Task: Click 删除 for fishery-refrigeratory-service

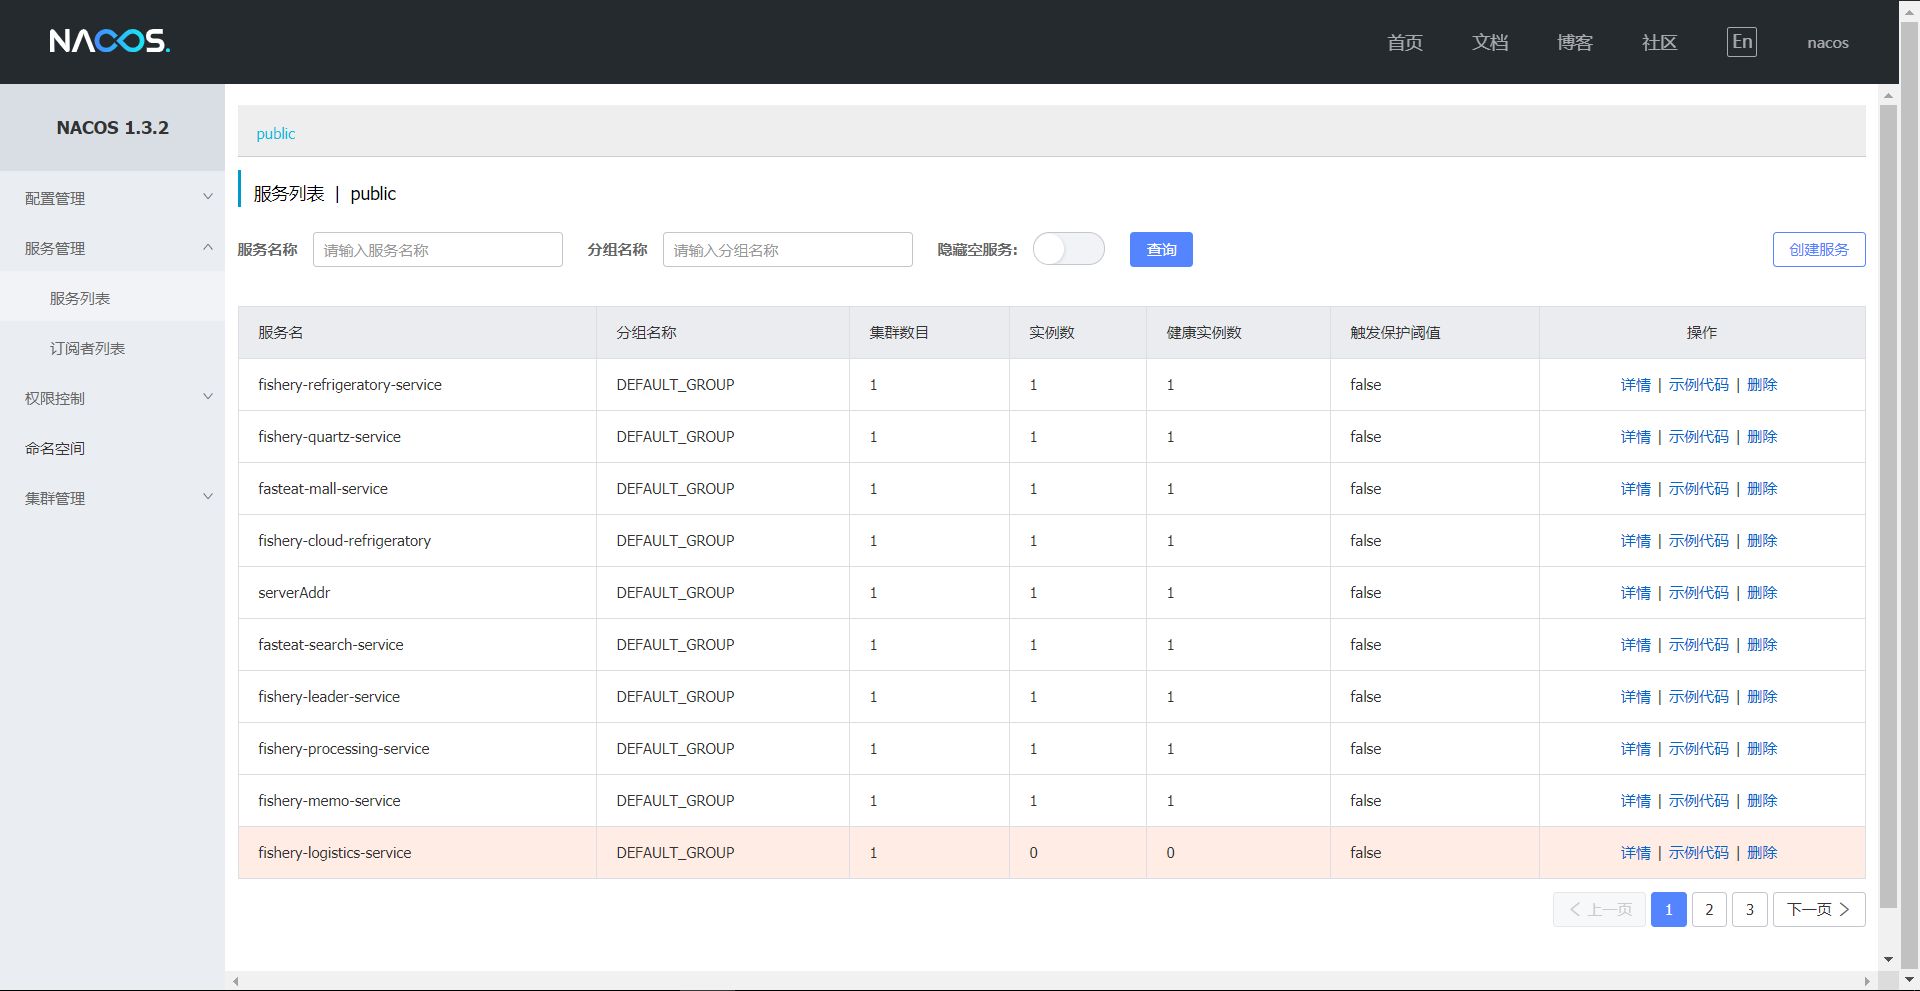Action: 1762,384
